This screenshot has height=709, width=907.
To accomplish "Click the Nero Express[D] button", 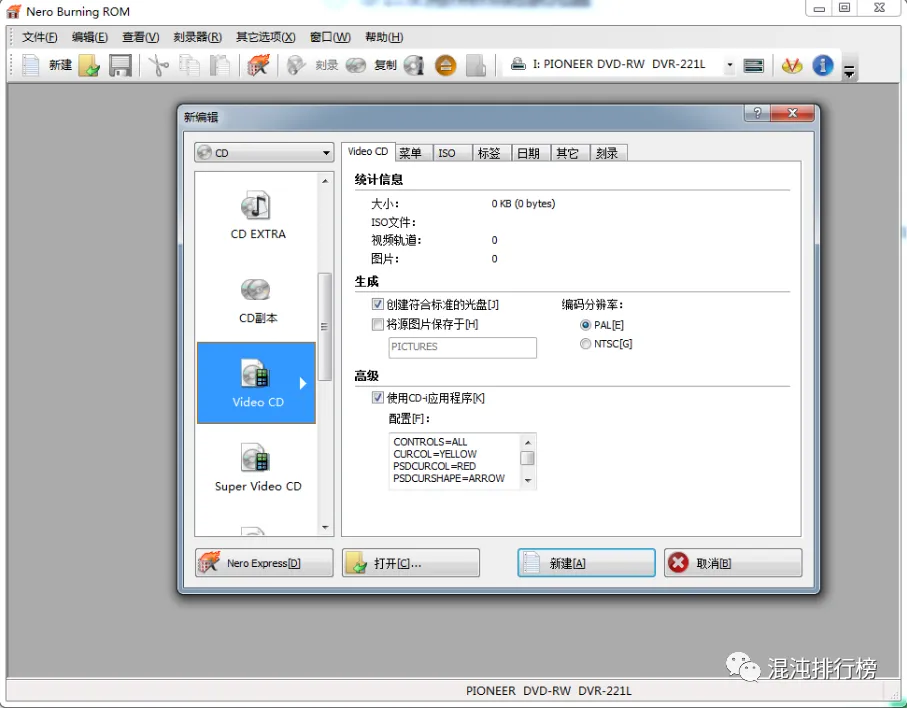I will point(264,563).
